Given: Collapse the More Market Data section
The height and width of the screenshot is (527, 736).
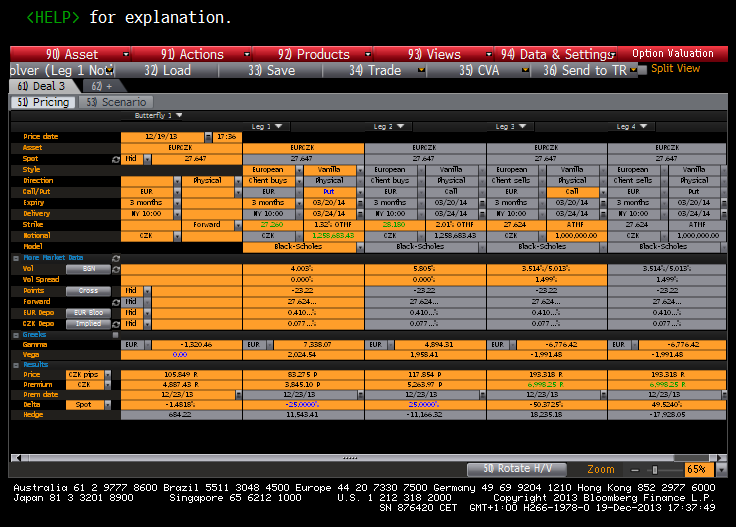Looking at the screenshot, I should (x=16, y=258).
